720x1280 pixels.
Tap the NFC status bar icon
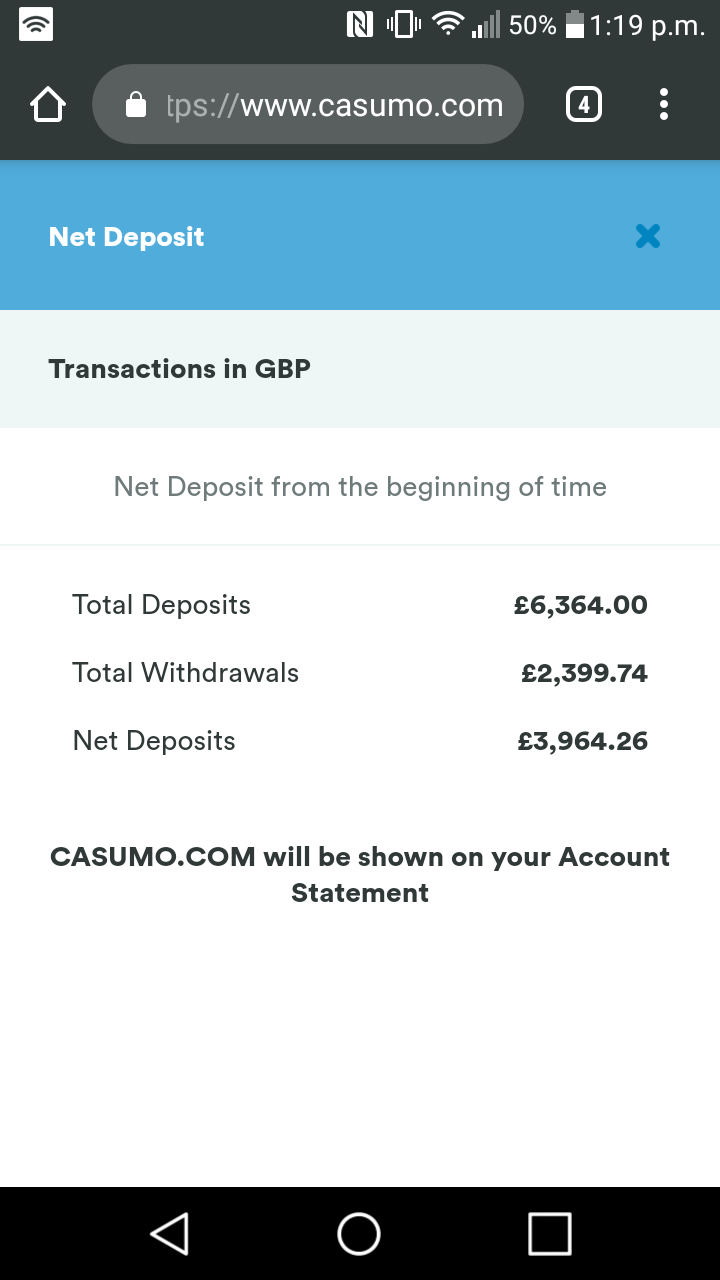coord(360,25)
